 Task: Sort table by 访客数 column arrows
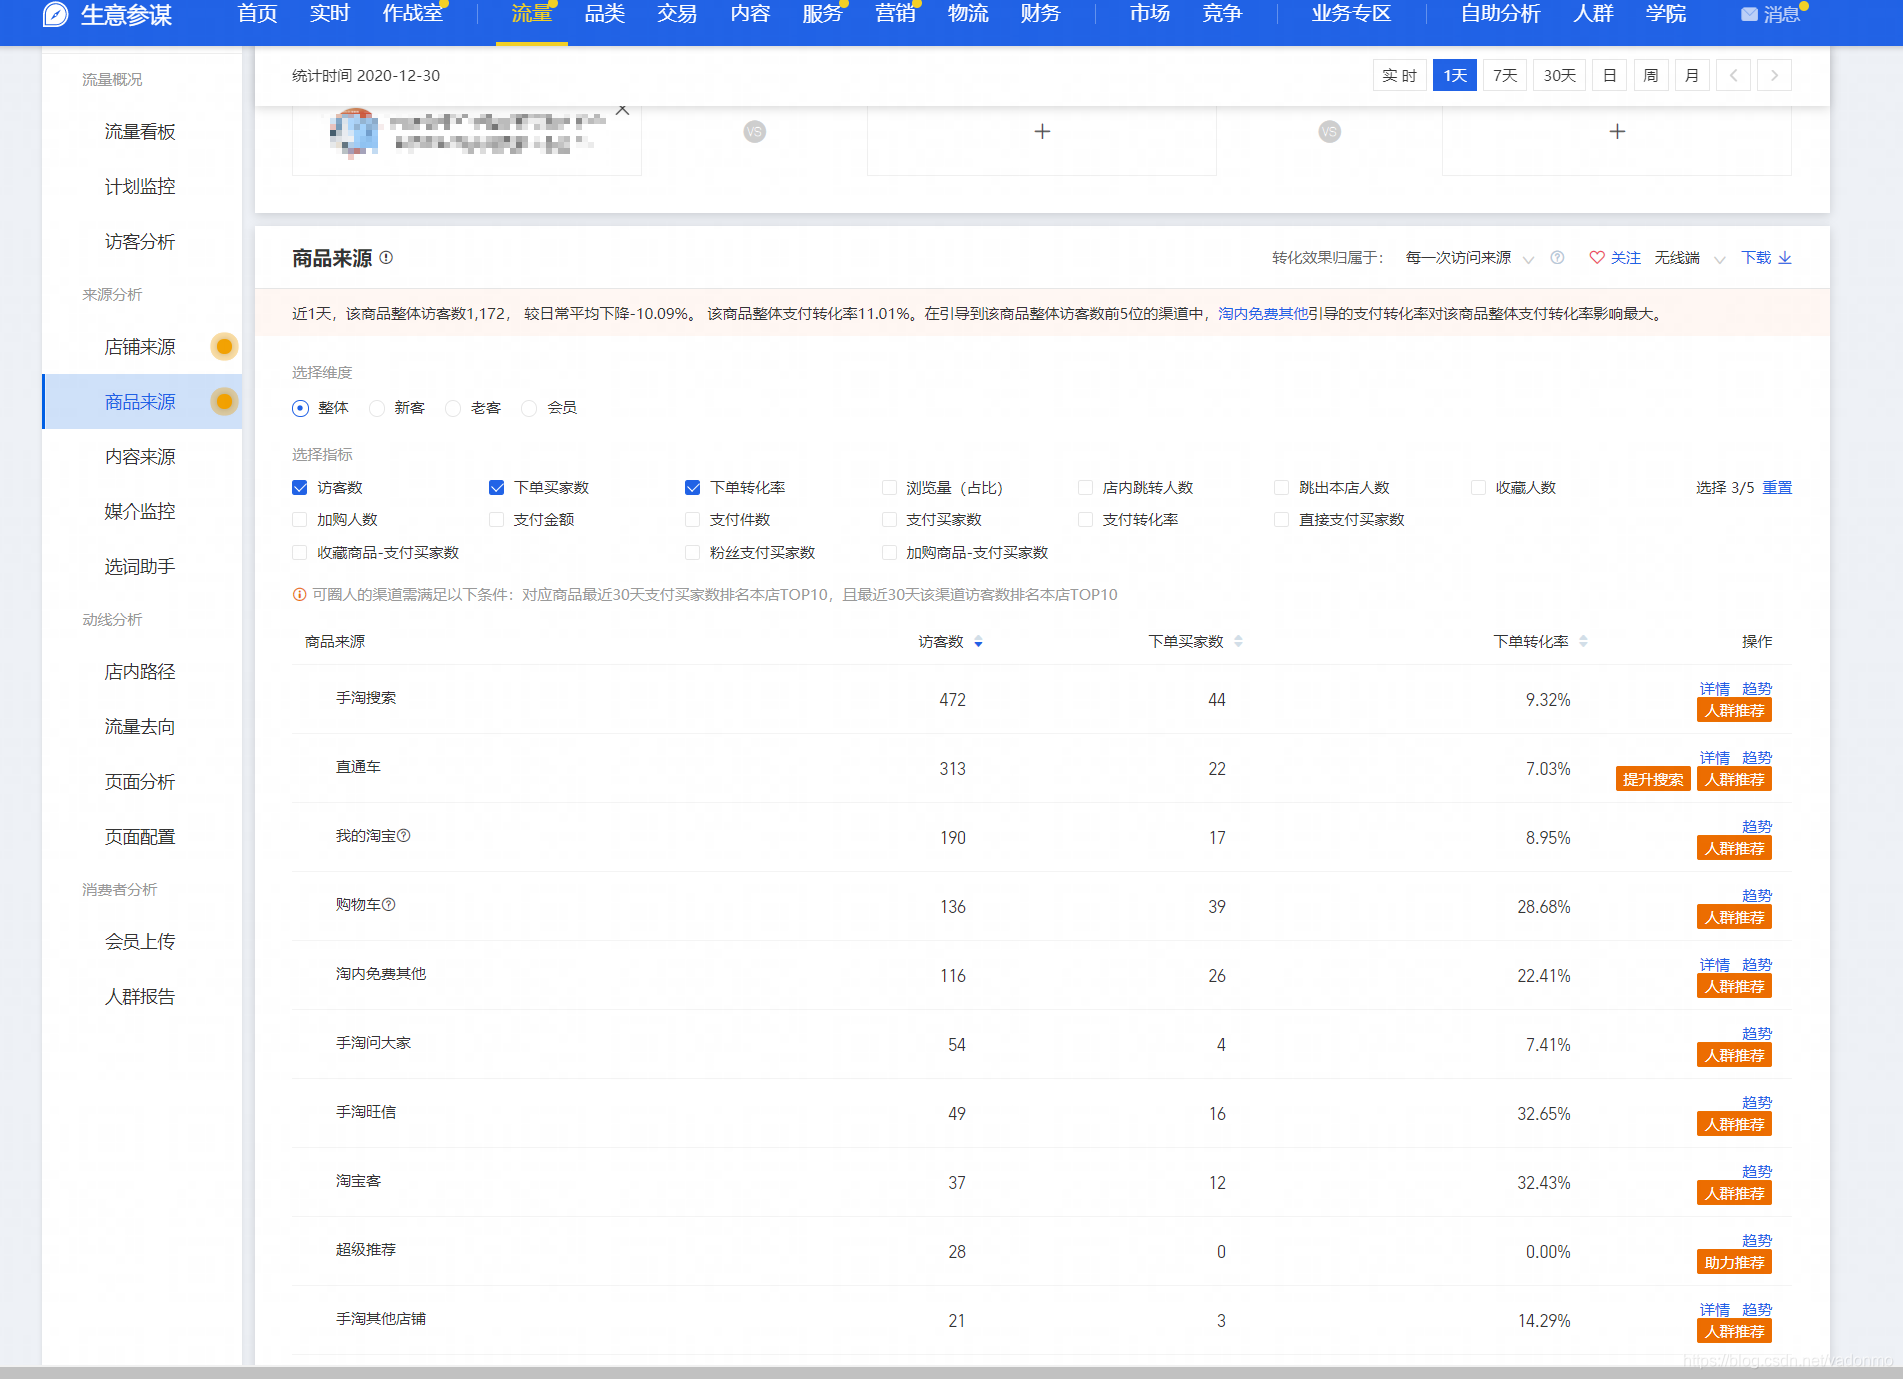978,641
